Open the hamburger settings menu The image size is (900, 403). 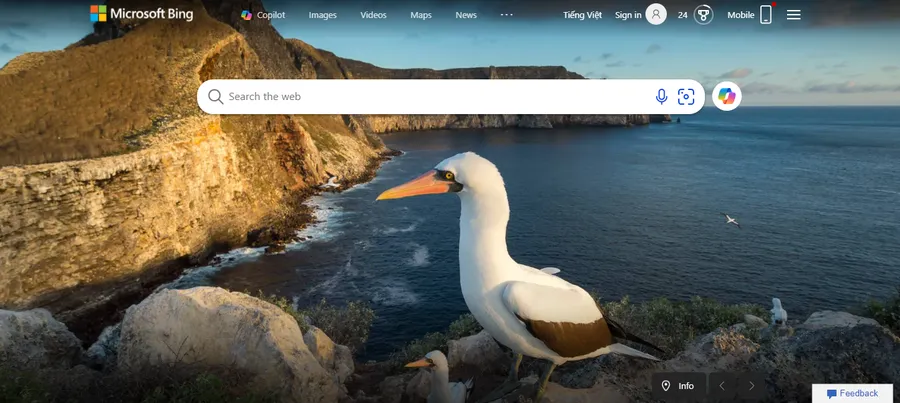794,15
